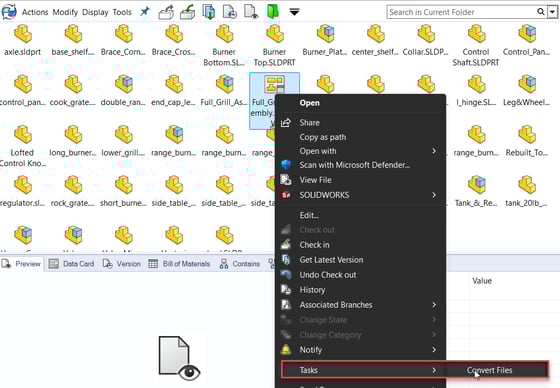
Task: Click the Search in Current Folder field
Action: (x=461, y=12)
